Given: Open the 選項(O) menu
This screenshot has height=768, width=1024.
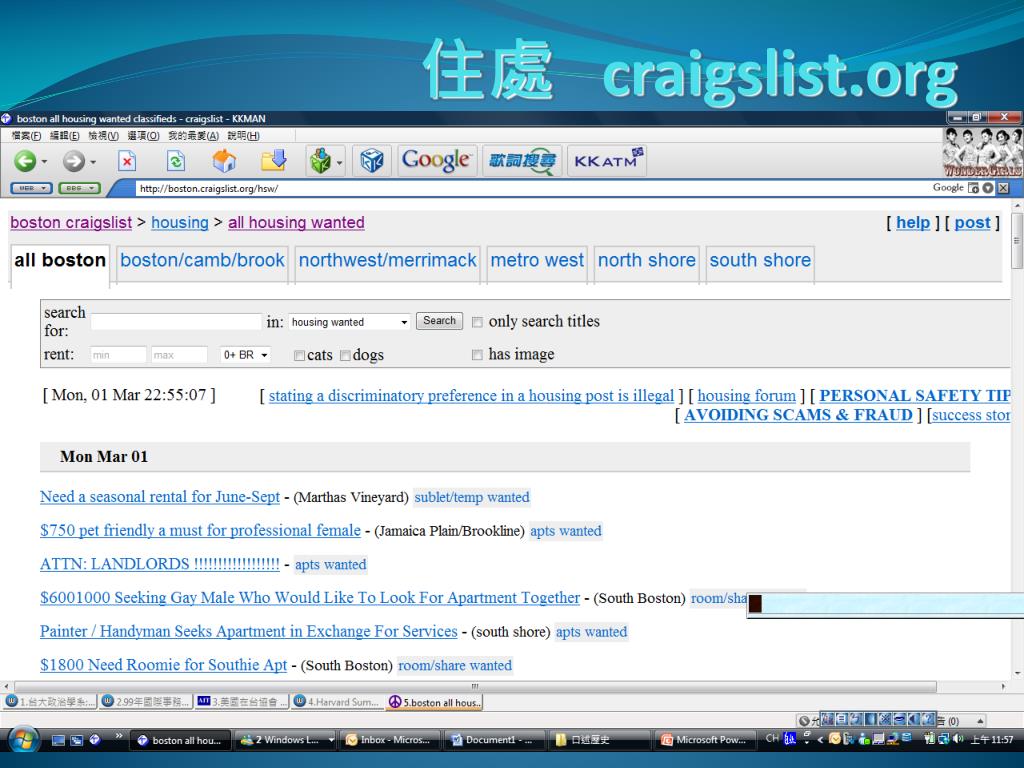Looking at the screenshot, I should pos(143,136).
